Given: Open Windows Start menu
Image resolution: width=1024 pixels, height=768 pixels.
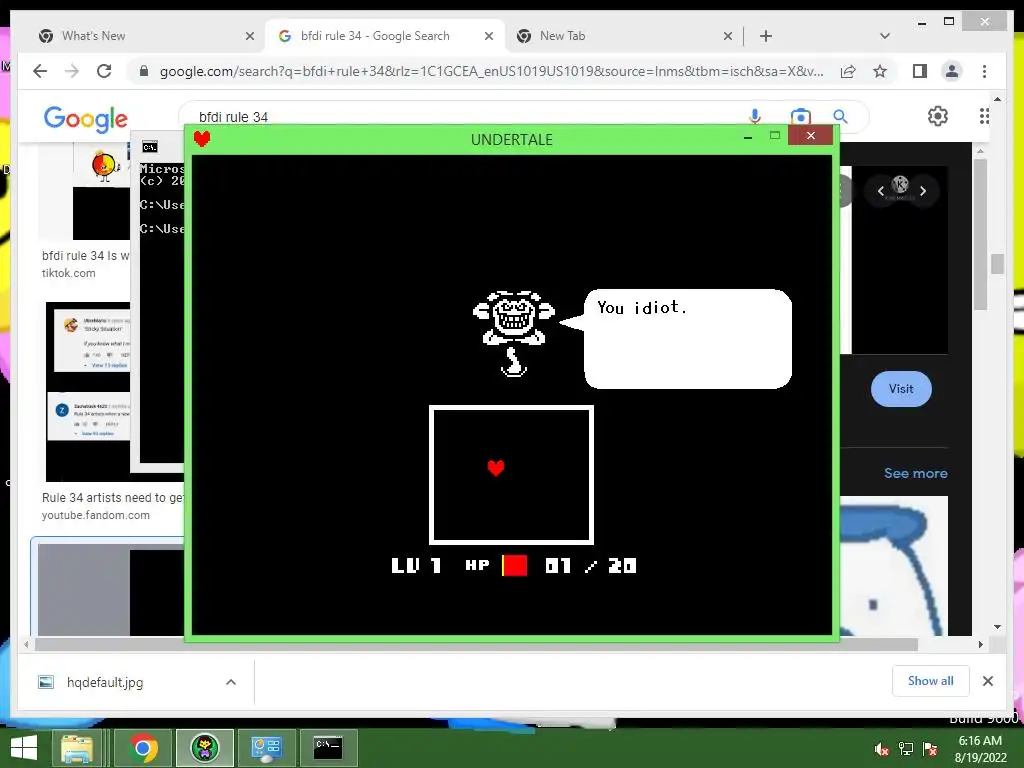Looking at the screenshot, I should pos(24,748).
